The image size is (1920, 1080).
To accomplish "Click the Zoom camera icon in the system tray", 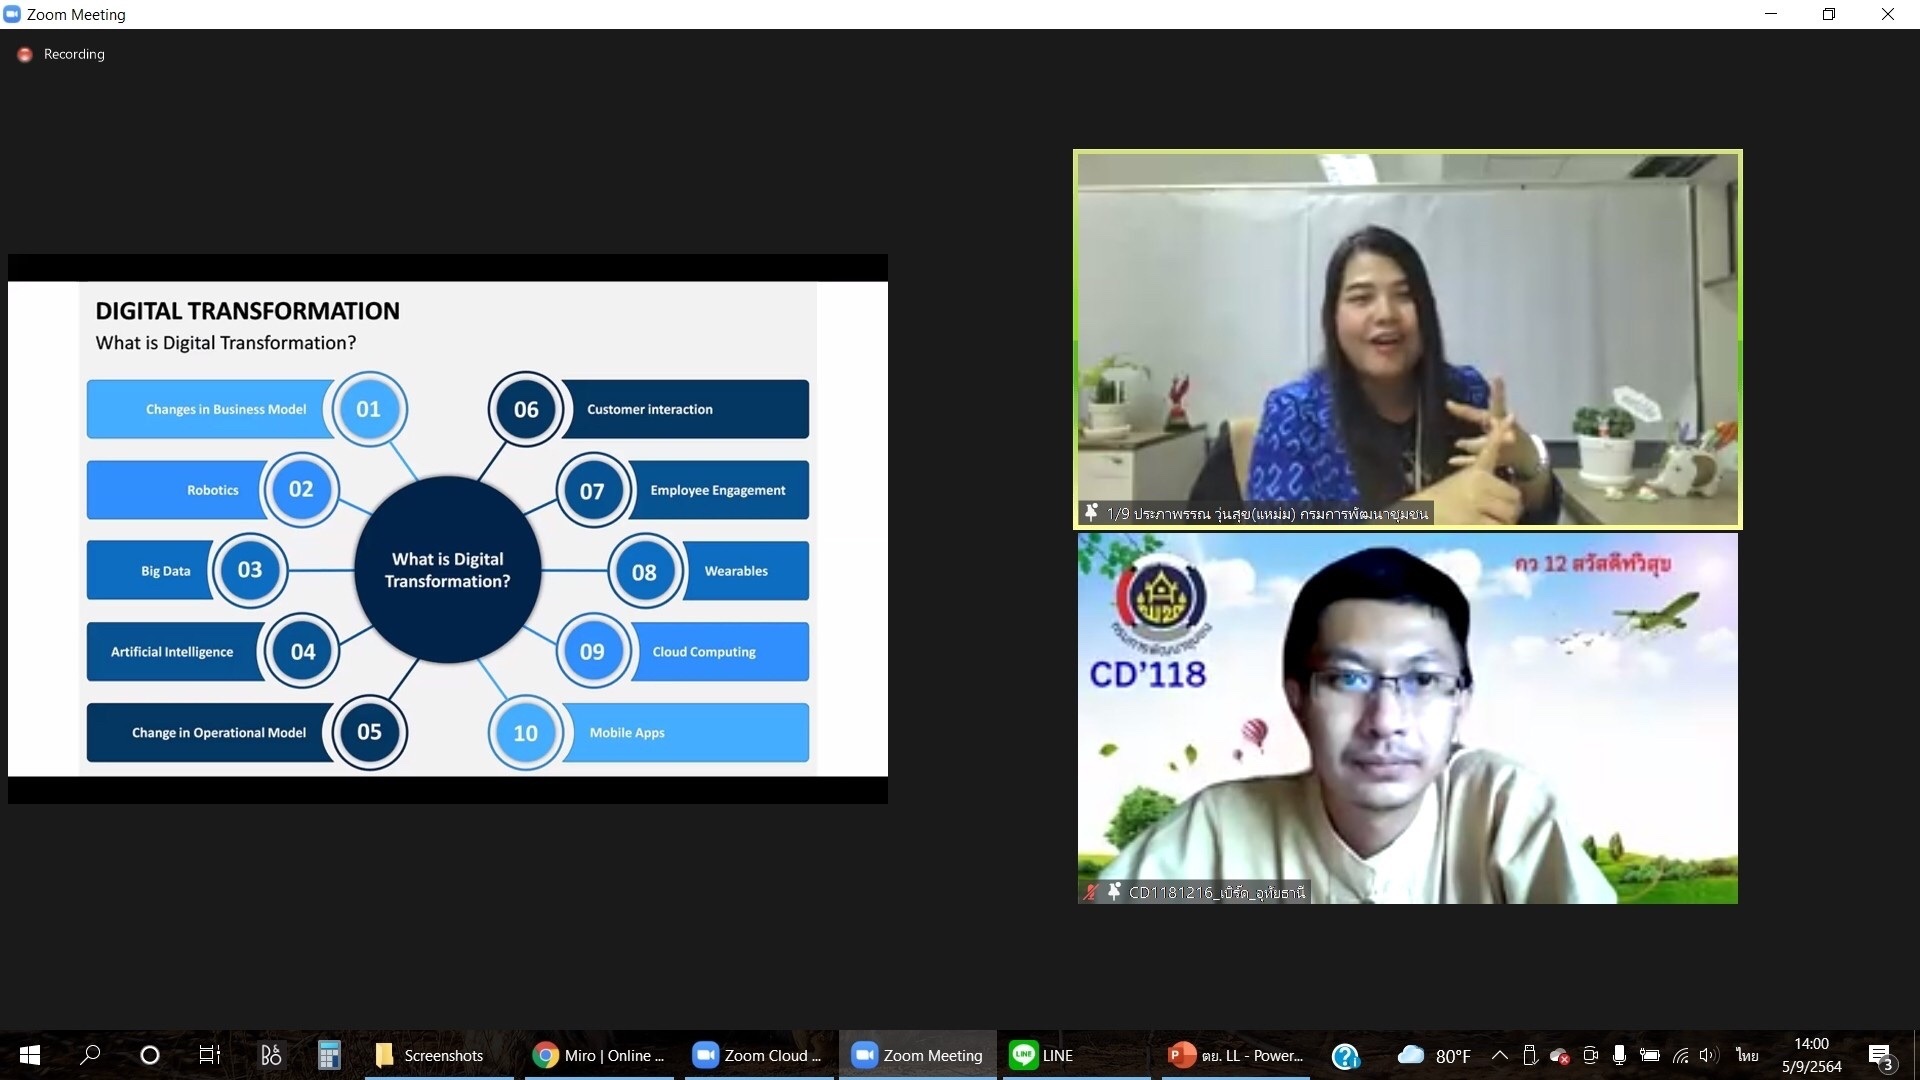I will 1590,1054.
